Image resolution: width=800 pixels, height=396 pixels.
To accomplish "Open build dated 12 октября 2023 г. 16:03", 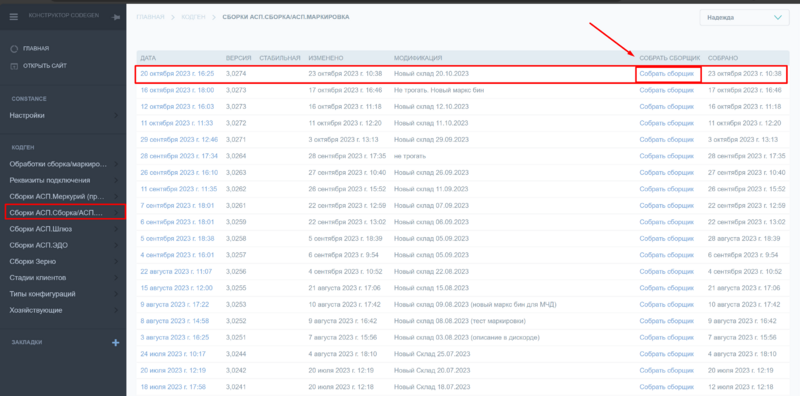I will [x=177, y=107].
